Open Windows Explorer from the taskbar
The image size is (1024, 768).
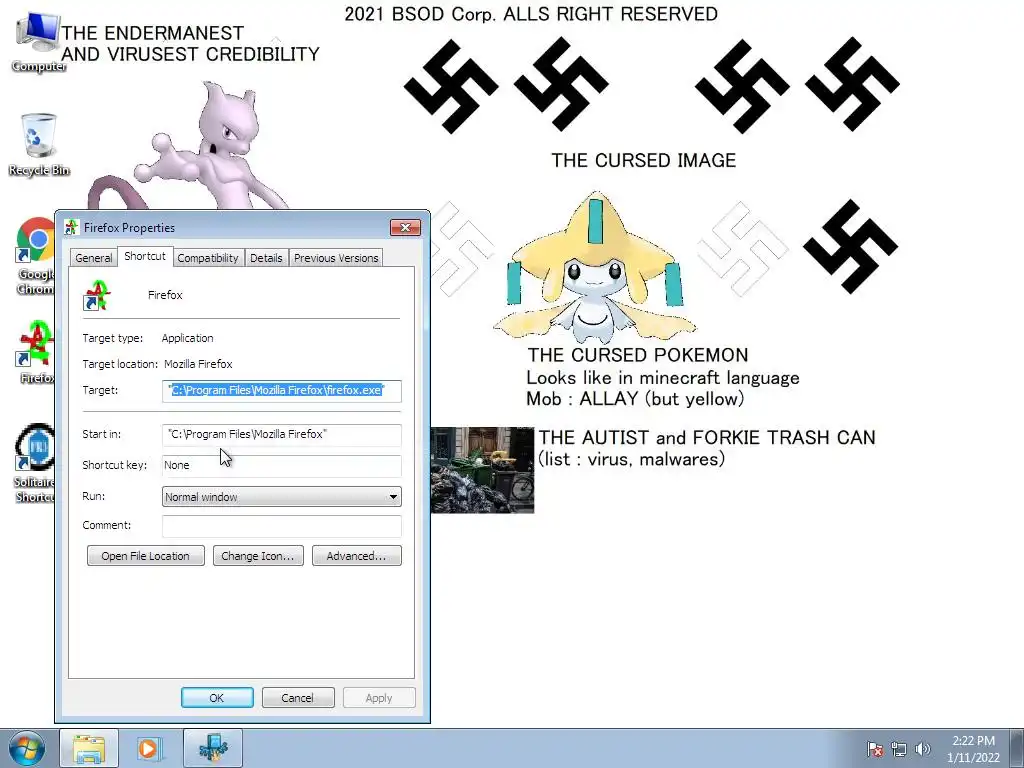point(89,748)
